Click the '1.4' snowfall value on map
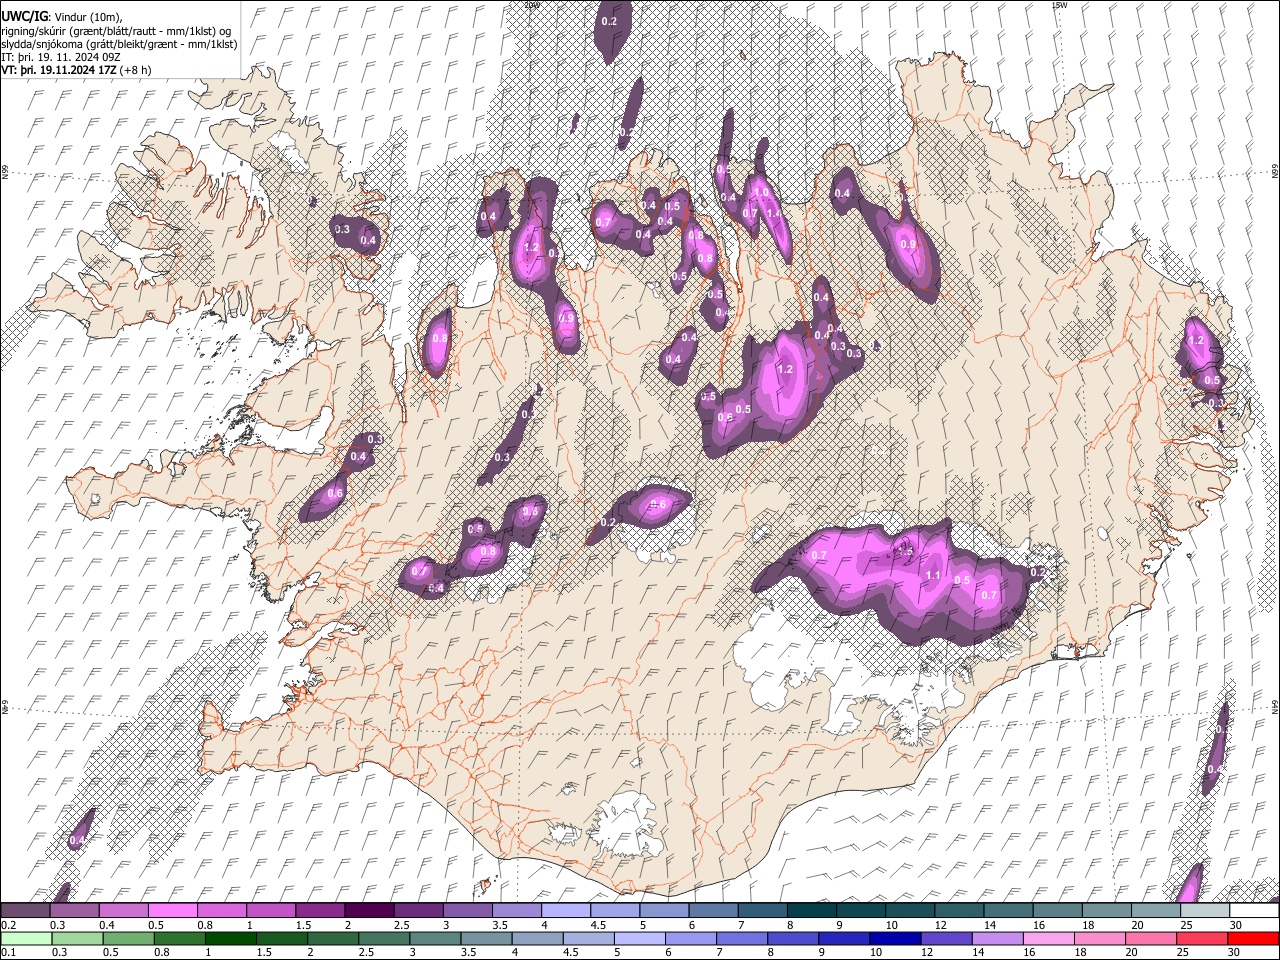 (x=773, y=213)
